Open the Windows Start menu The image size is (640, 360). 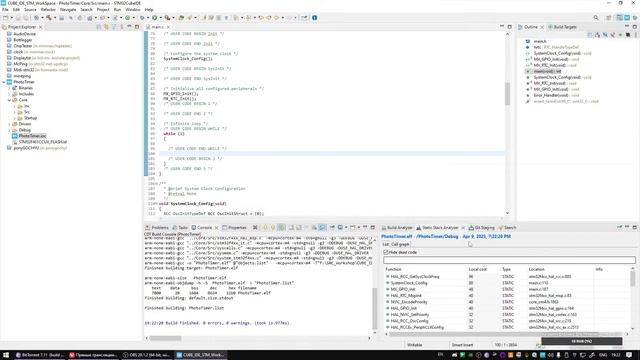pos(6,355)
